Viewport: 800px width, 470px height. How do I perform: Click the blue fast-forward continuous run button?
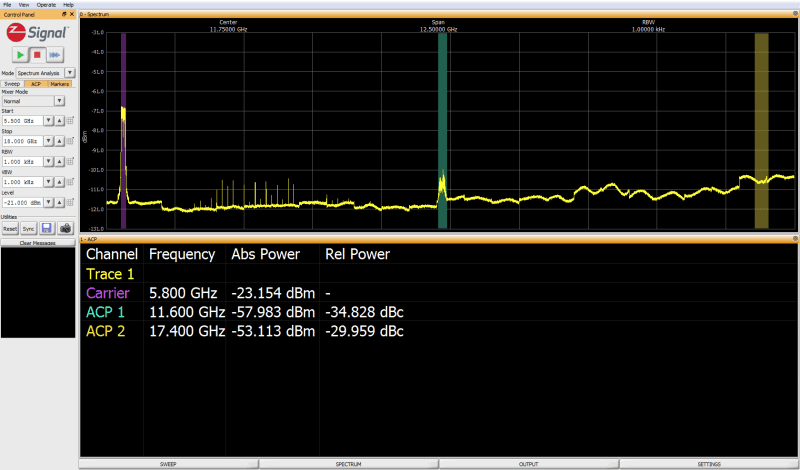point(55,55)
